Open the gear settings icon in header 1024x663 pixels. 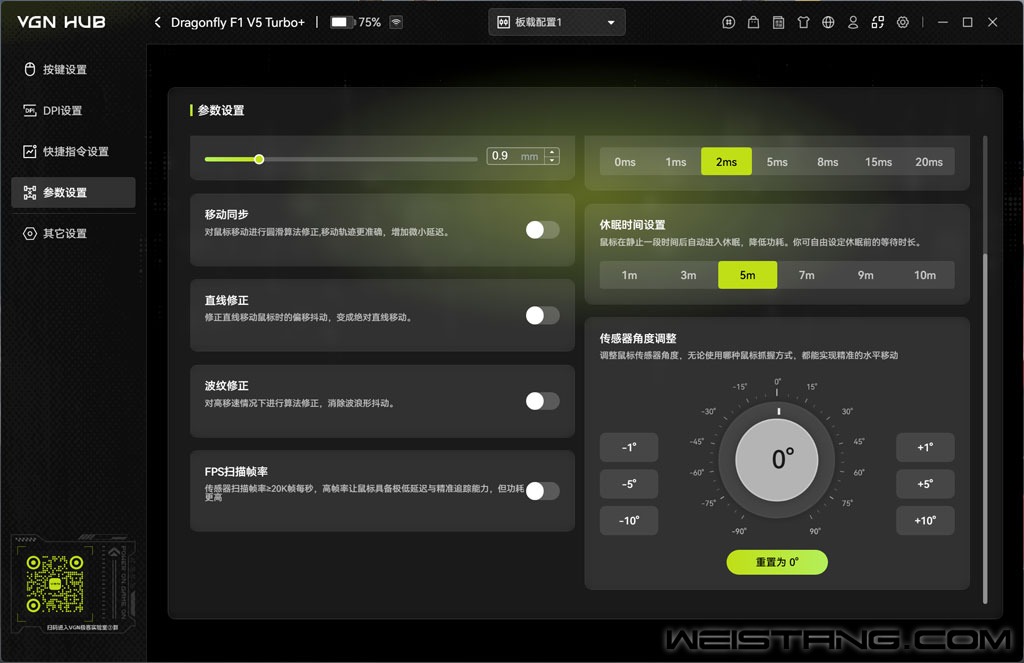pos(903,22)
